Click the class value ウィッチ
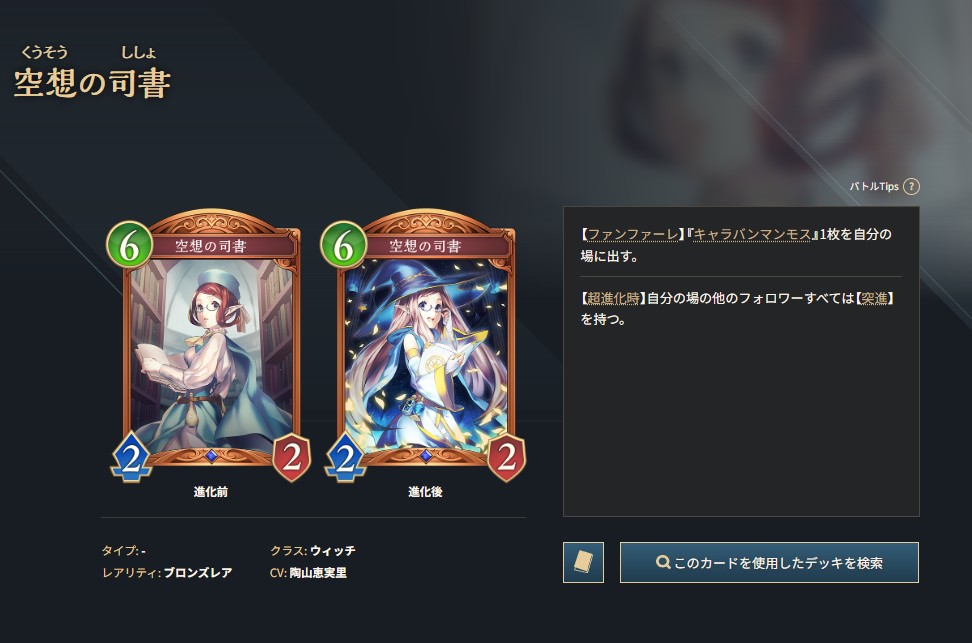The width and height of the screenshot is (972, 643). 332,551
